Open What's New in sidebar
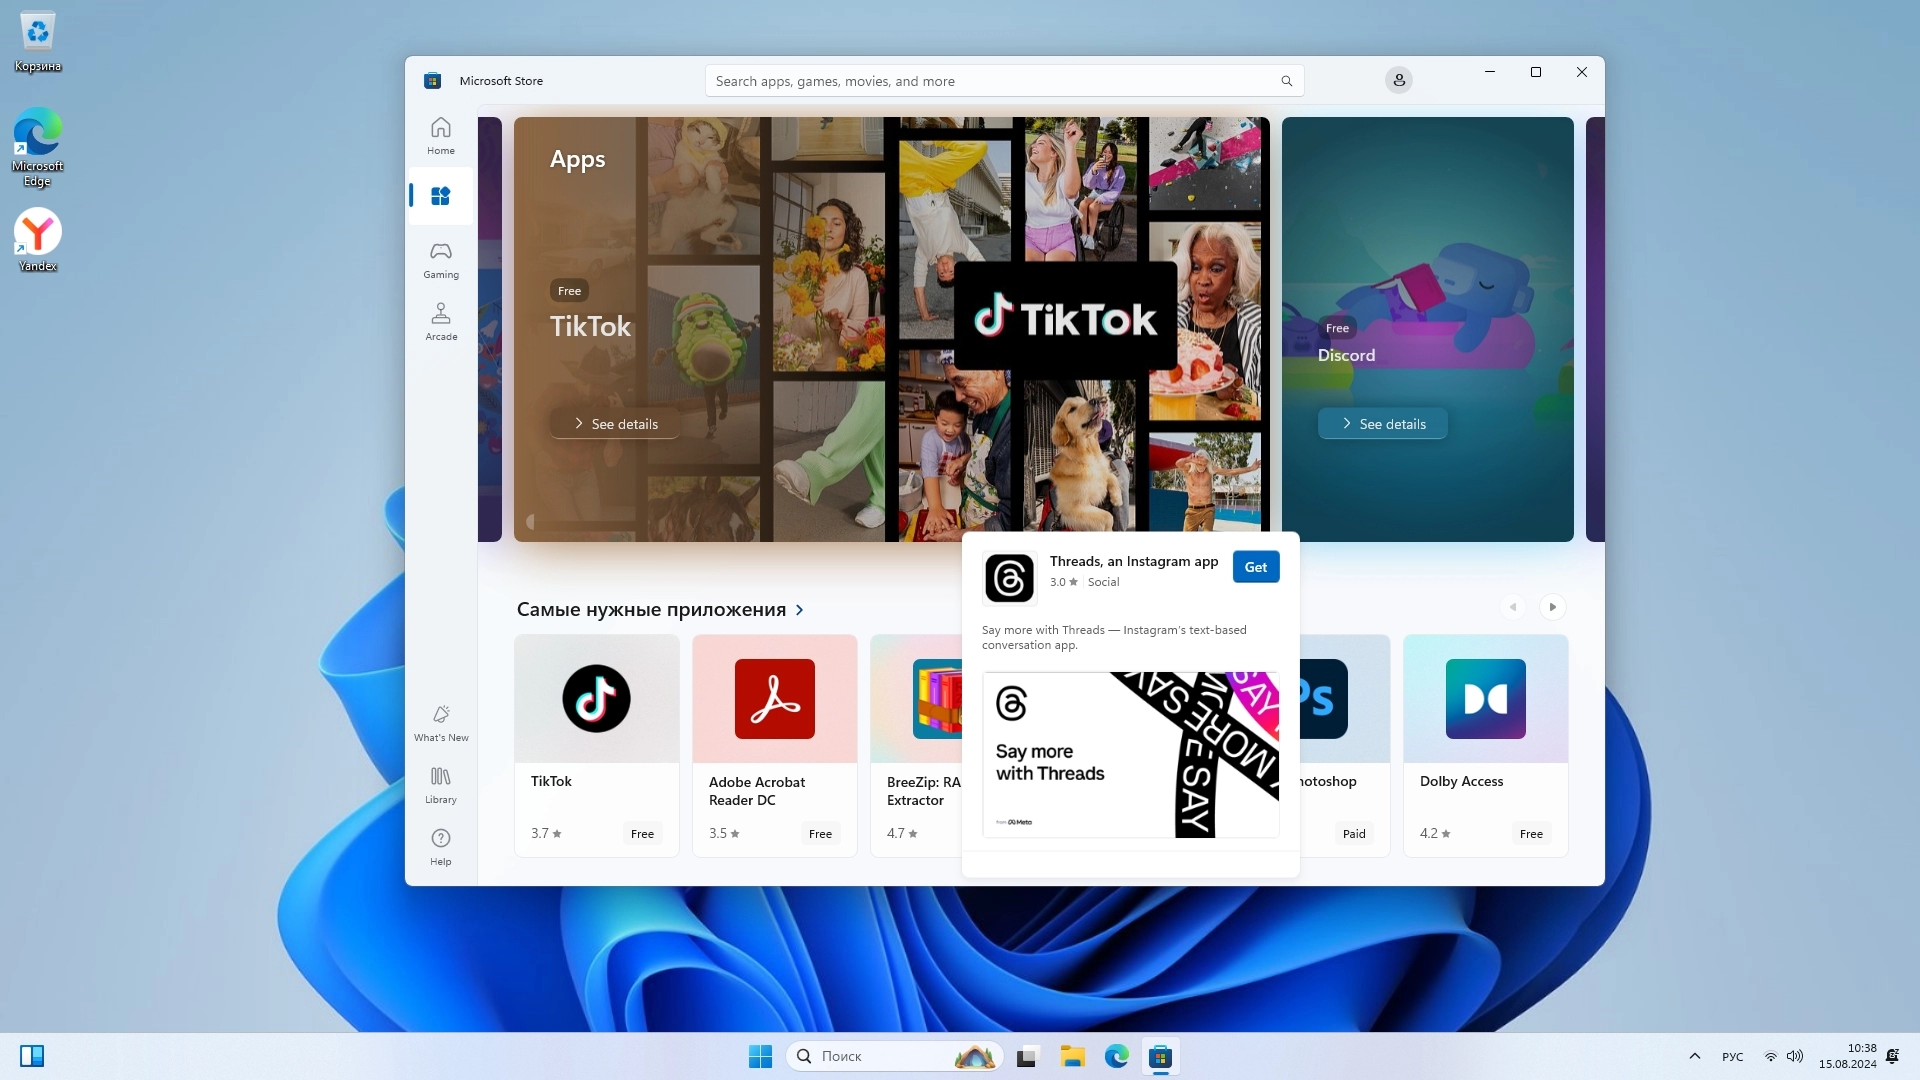 [x=440, y=722]
